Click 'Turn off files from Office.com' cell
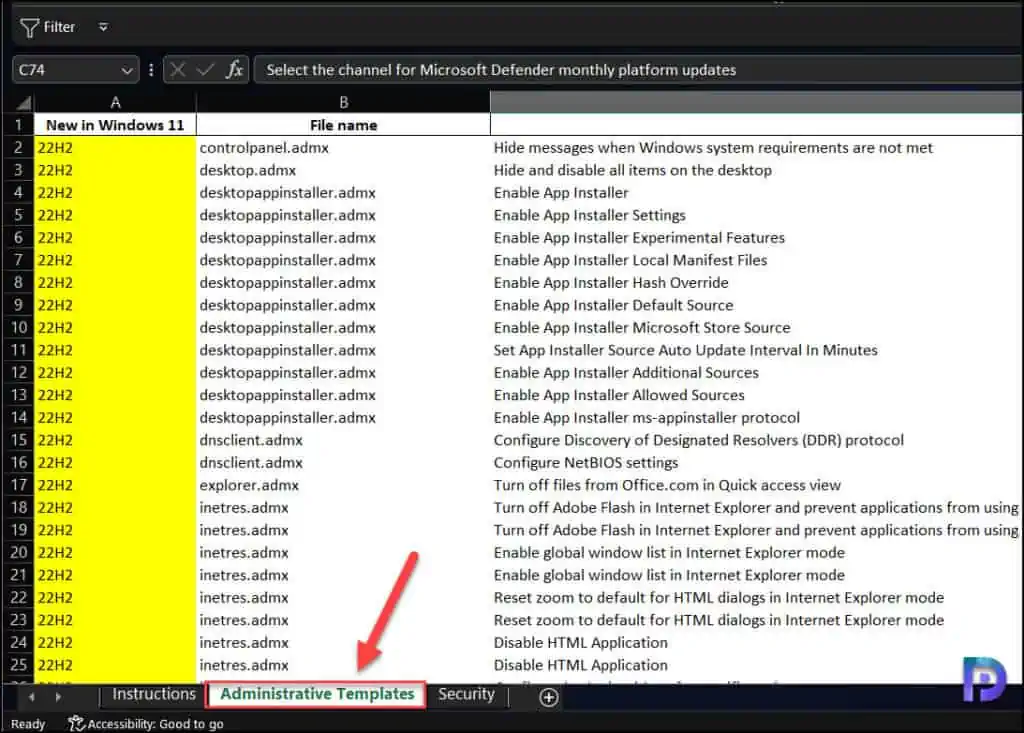Viewport: 1024px width, 733px height. 756,485
